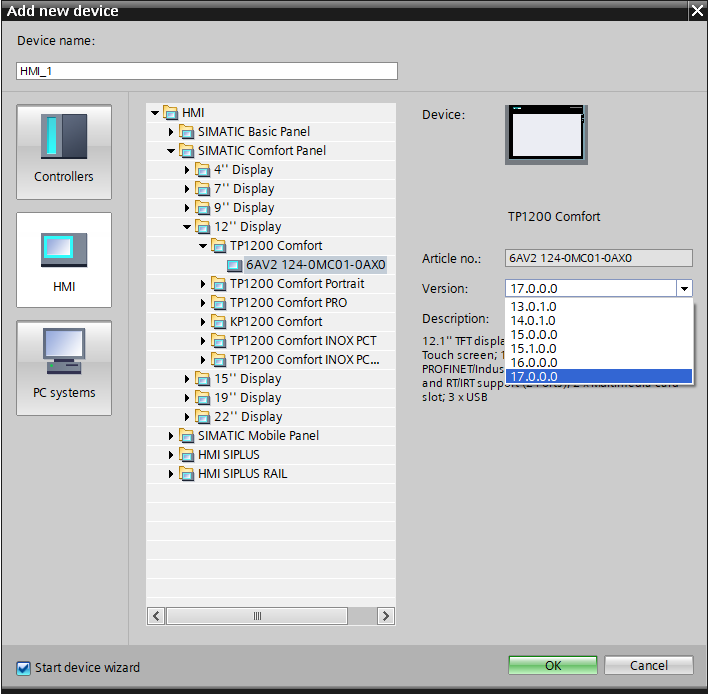Click the SIMATIC Basic Panel folder icon
This screenshot has height=694, width=709.
tap(186, 132)
